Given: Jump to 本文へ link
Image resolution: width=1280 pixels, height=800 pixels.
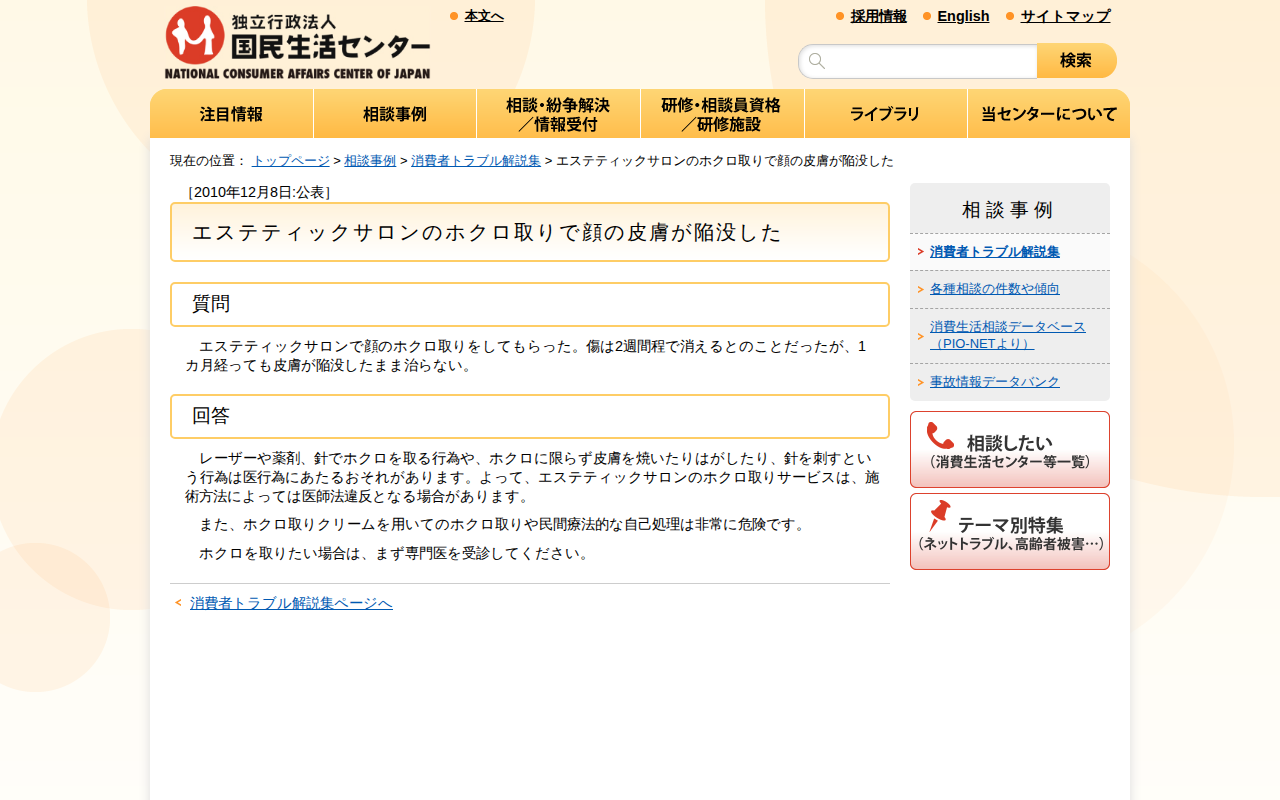Looking at the screenshot, I should click(x=484, y=16).
